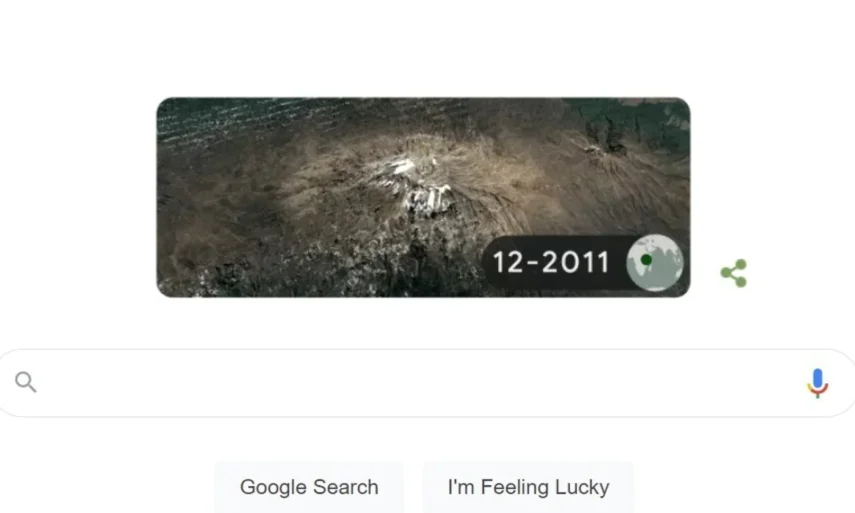
Task: Click the I'm Feeling Lucky button
Action: 528,487
